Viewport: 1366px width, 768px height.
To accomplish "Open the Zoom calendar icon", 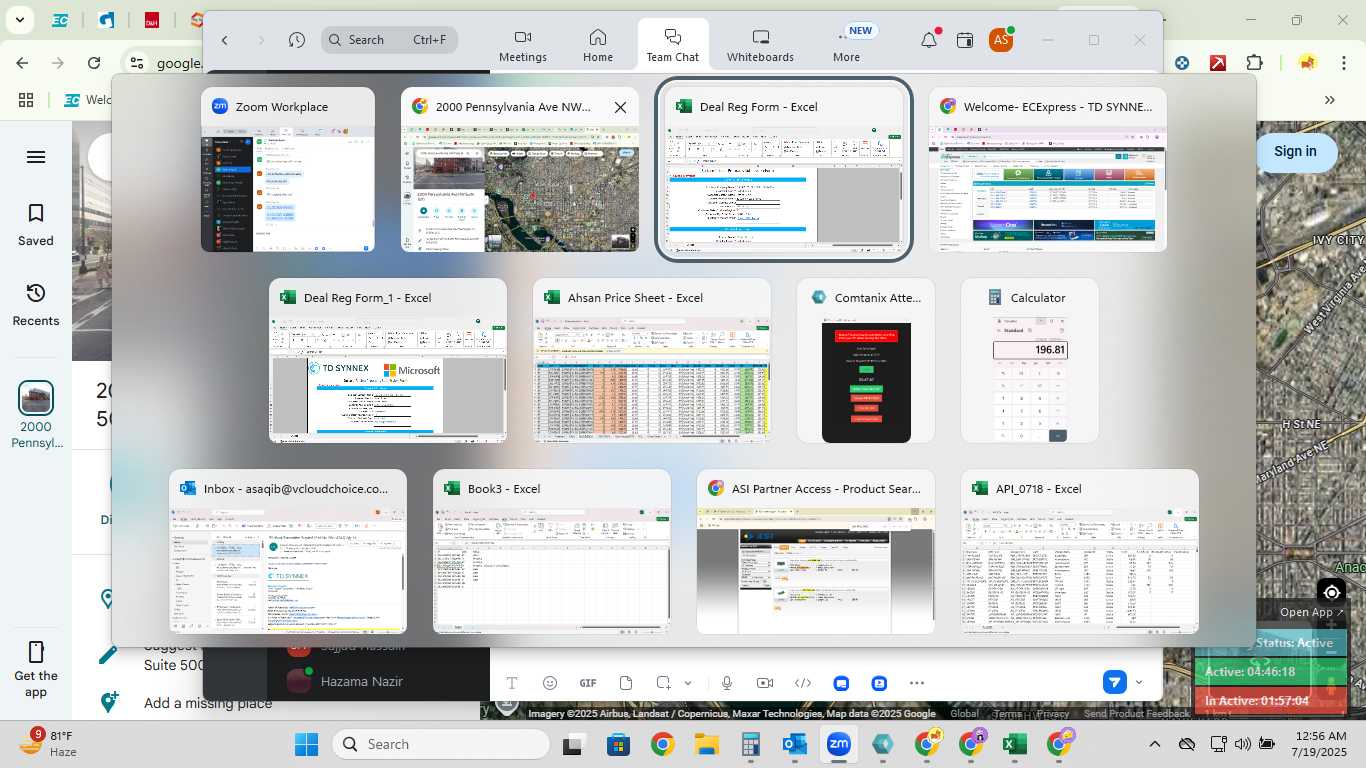I will 965,40.
